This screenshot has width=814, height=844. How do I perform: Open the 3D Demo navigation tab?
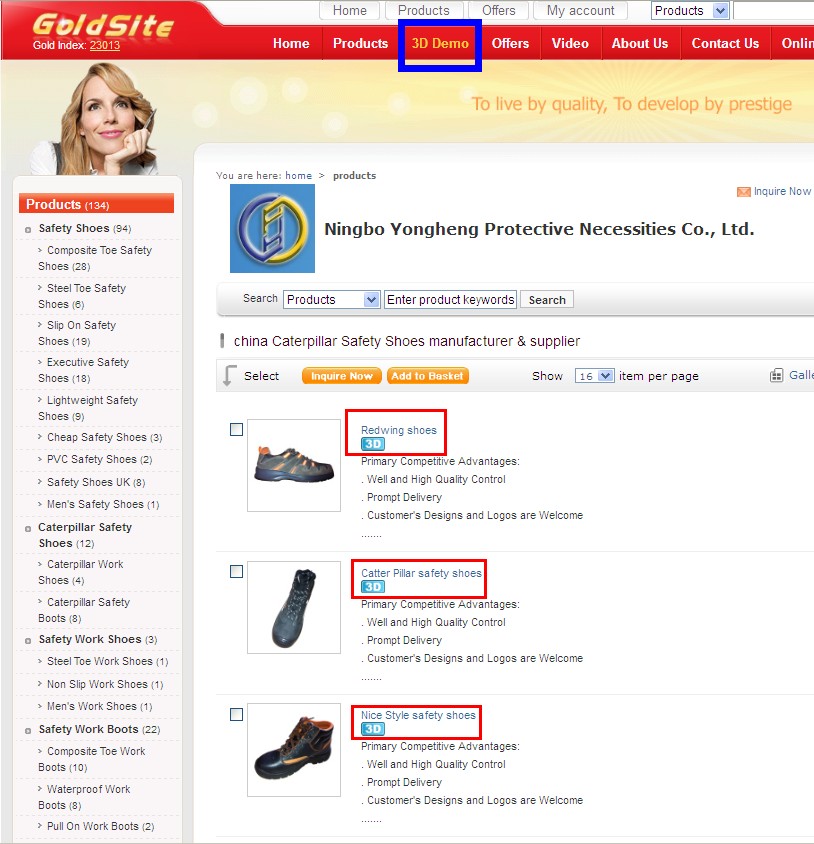click(440, 44)
